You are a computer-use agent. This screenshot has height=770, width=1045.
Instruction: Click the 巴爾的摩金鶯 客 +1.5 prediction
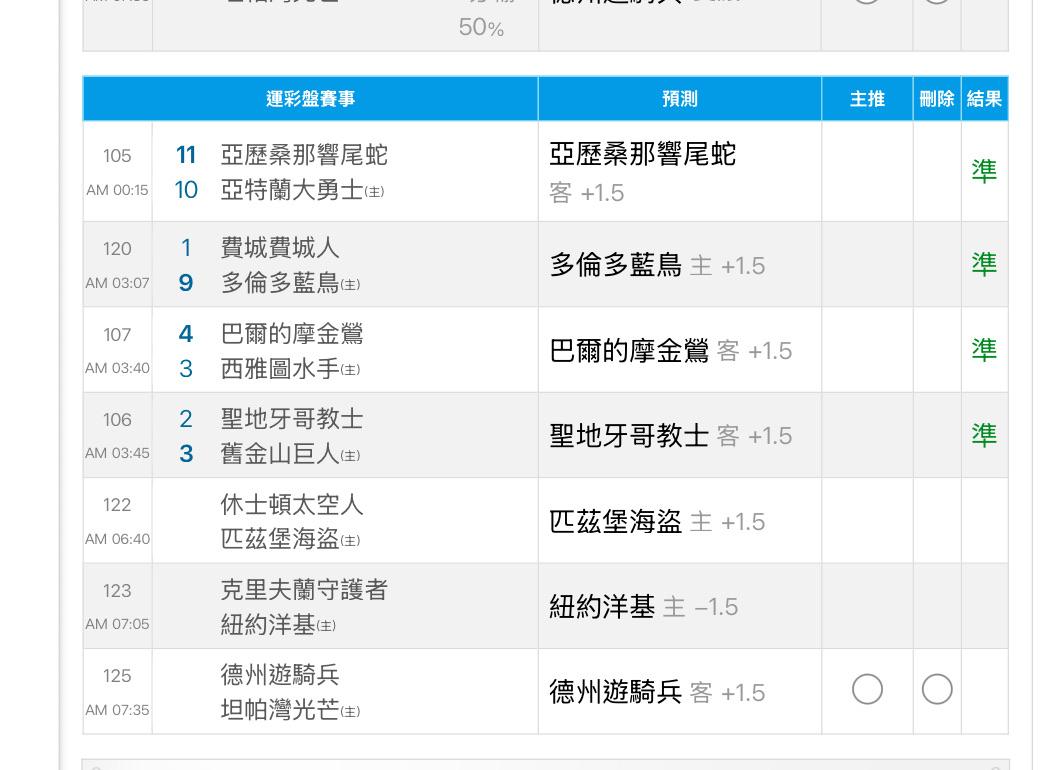point(670,351)
